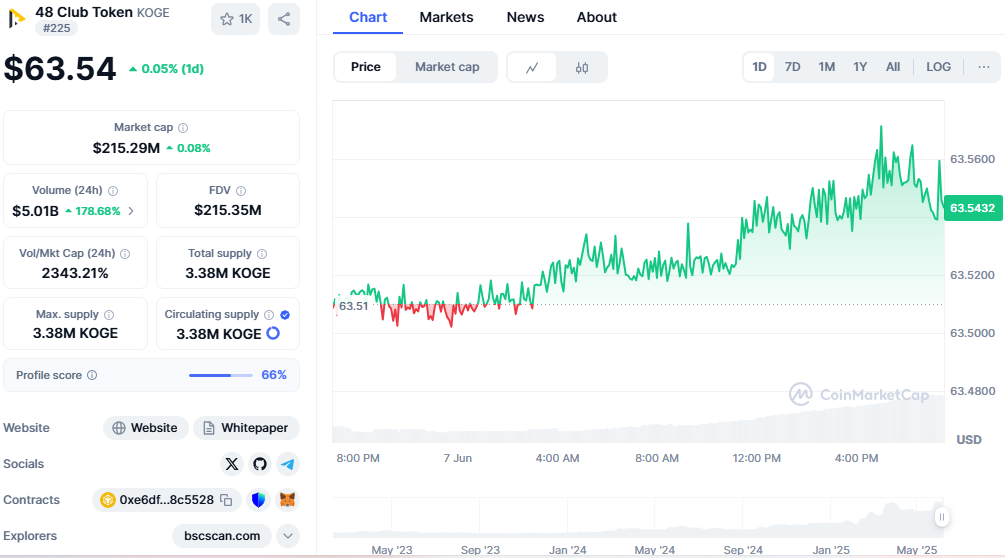Viewport: 1005px width, 558px height.
Task: Add token to MetaMask via fox icon
Action: click(x=288, y=500)
